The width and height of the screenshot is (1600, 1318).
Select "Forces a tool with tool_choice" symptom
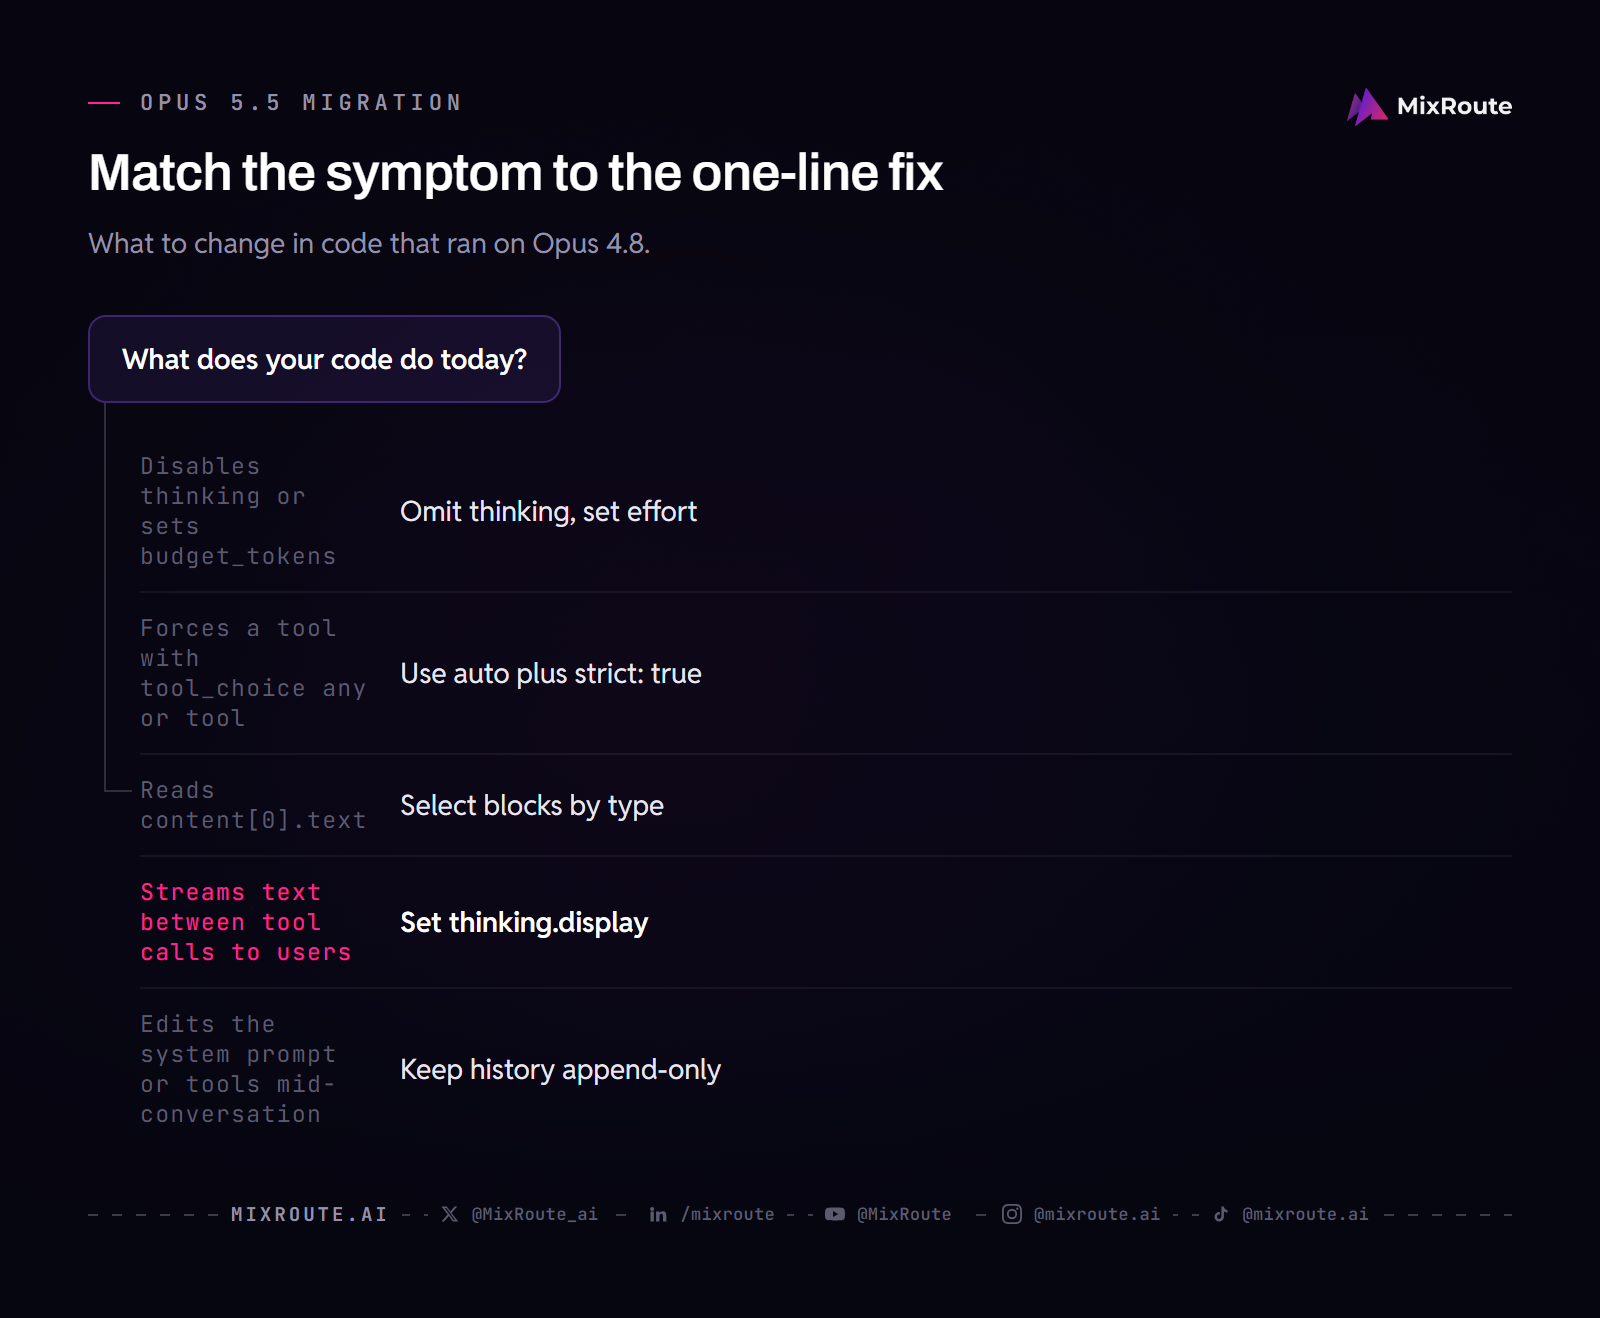253,673
